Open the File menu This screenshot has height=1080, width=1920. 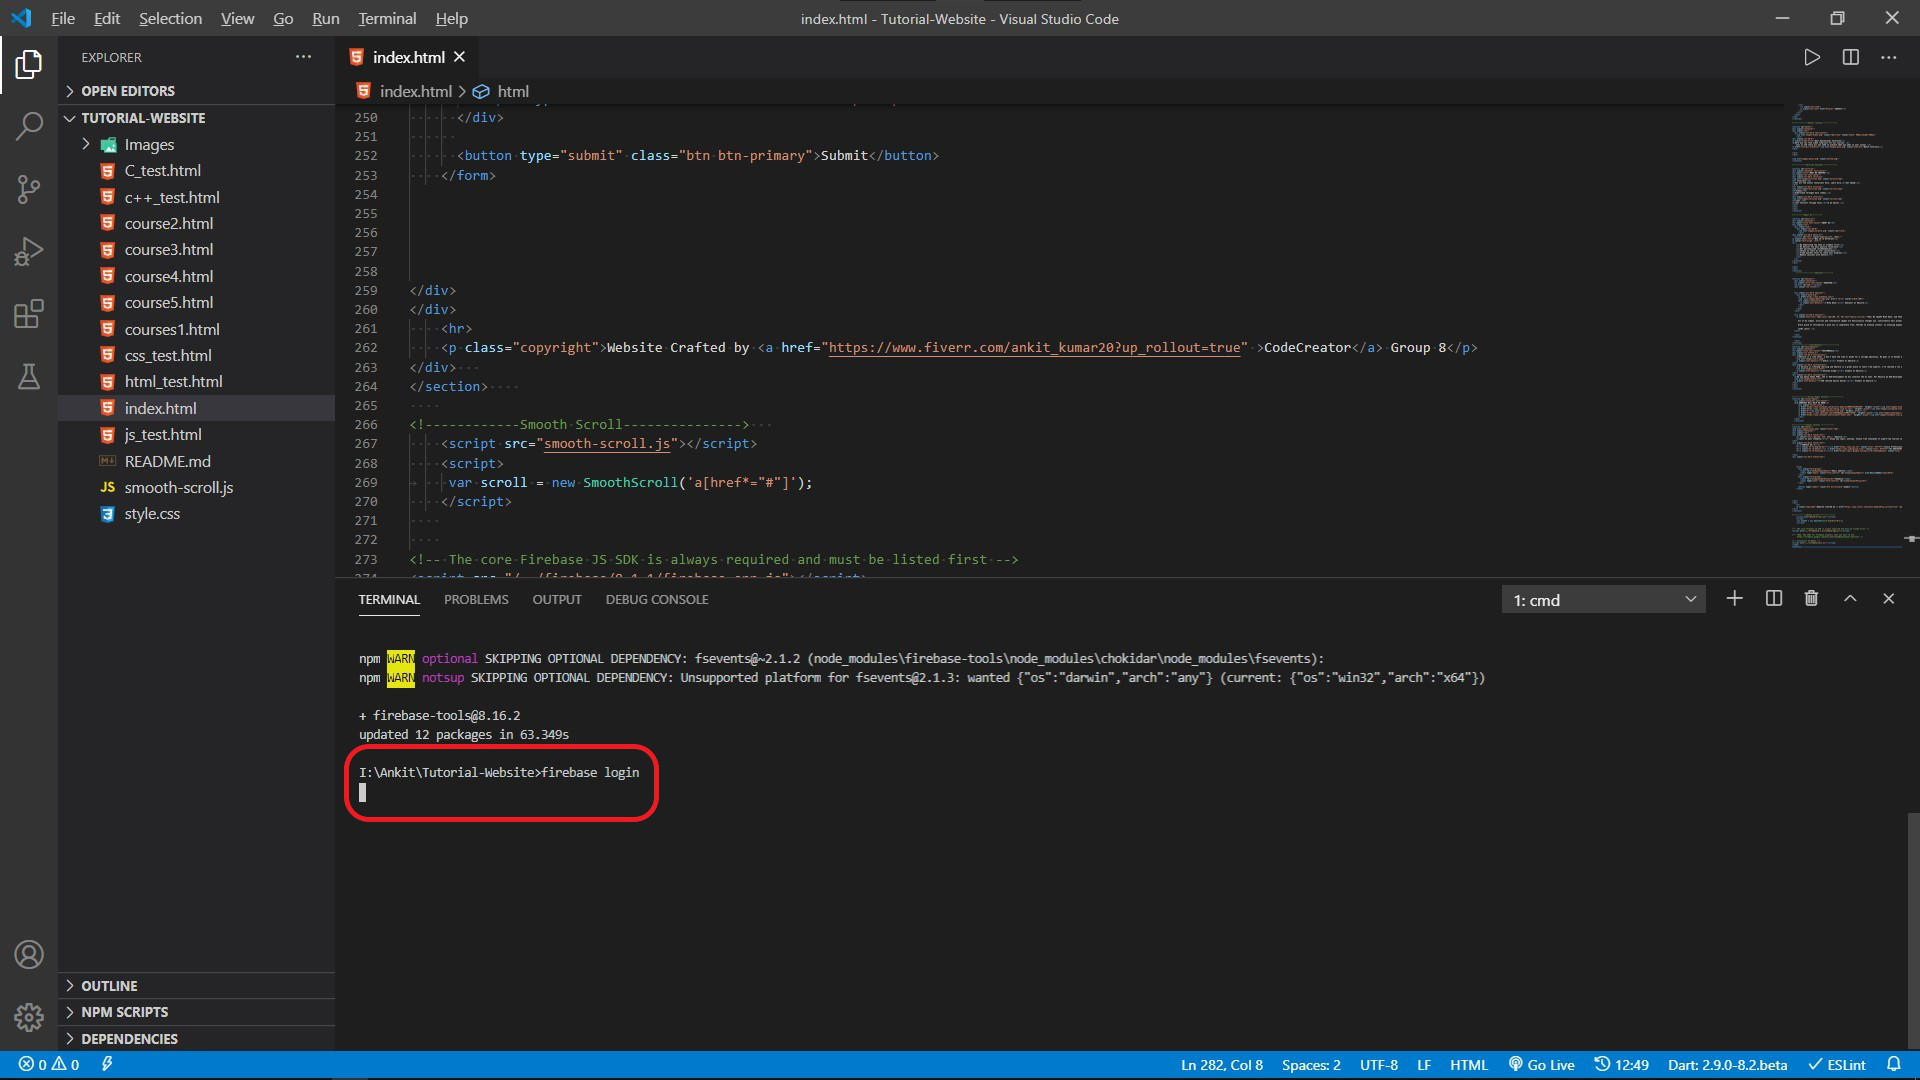click(63, 18)
